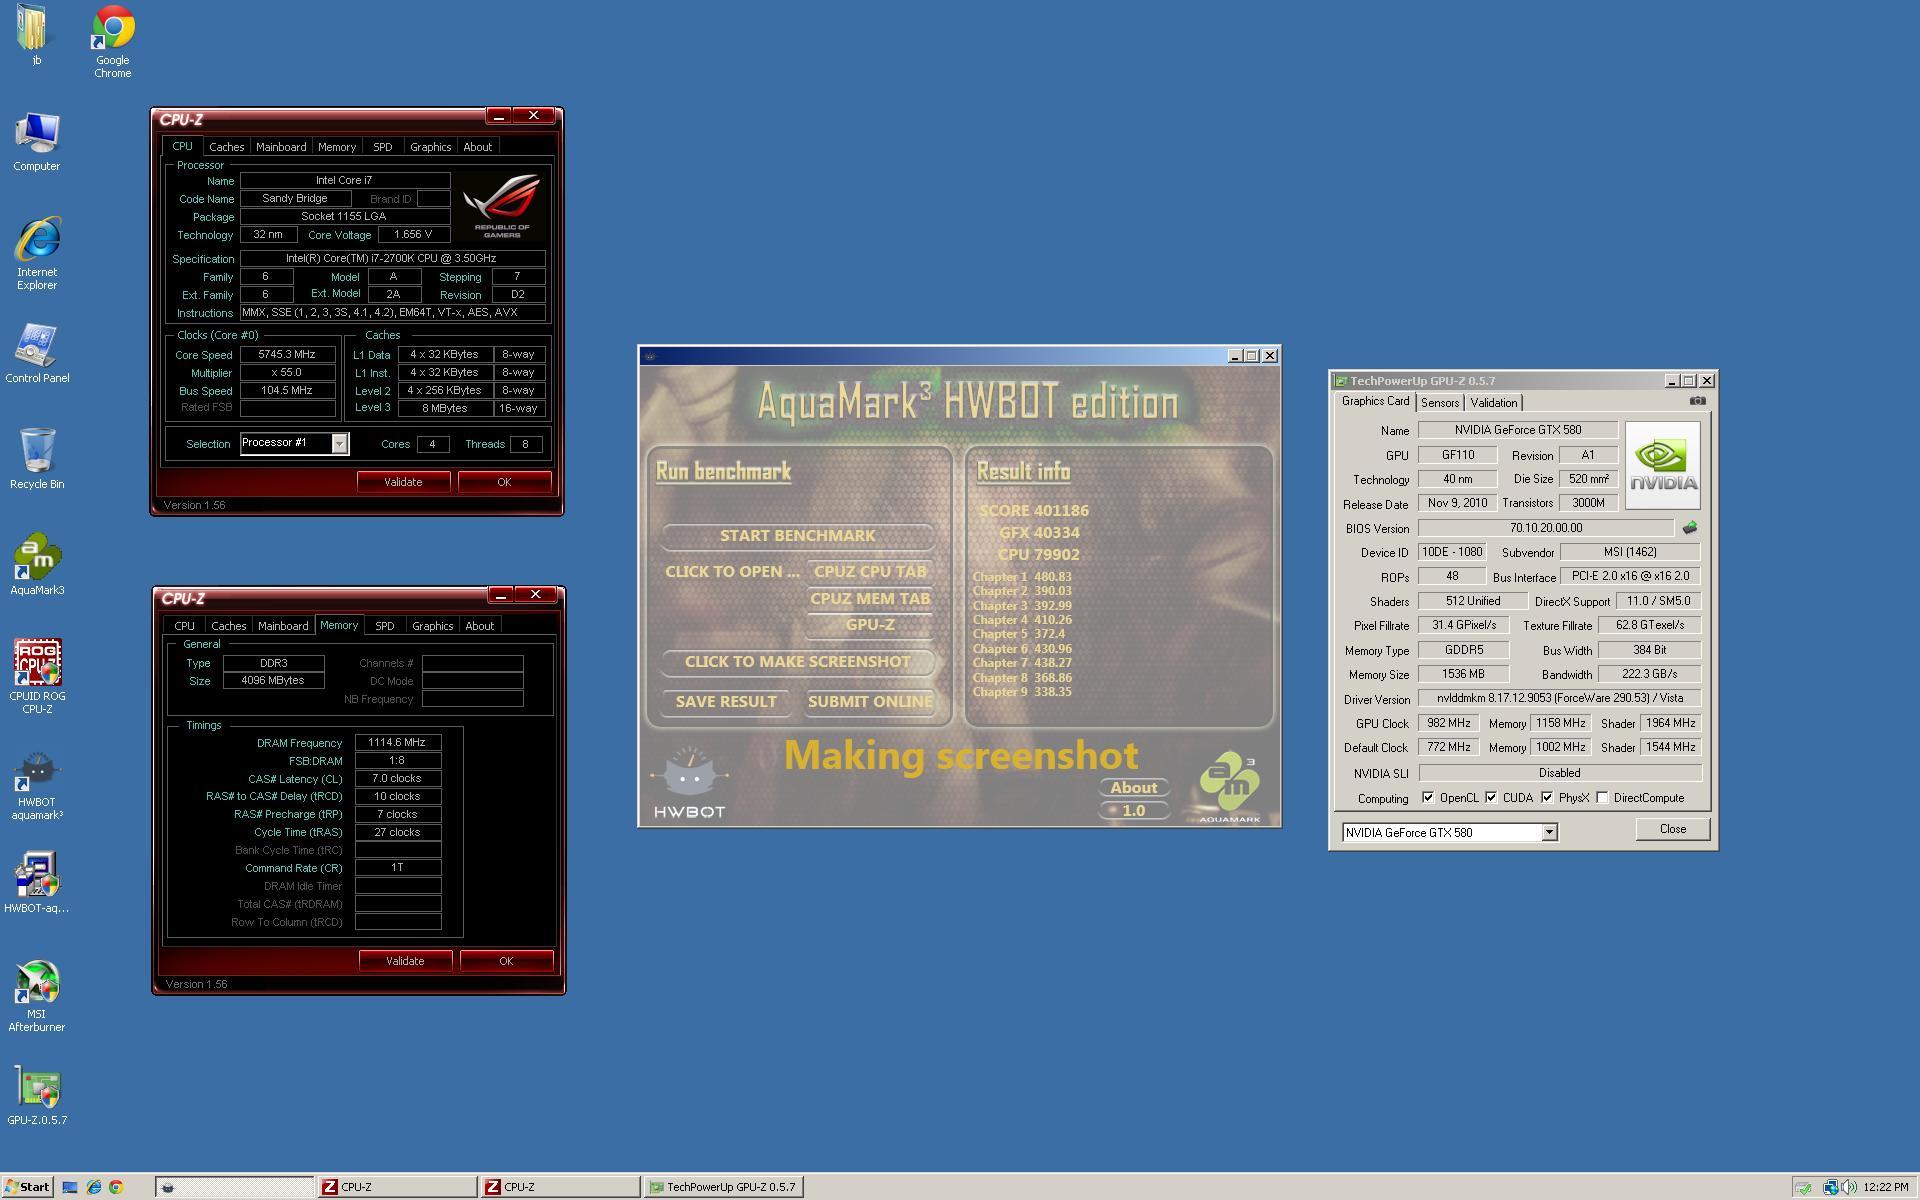The image size is (1920, 1200).
Task: Switch to Validation tab in GPU-Z
Action: pos(1493,403)
